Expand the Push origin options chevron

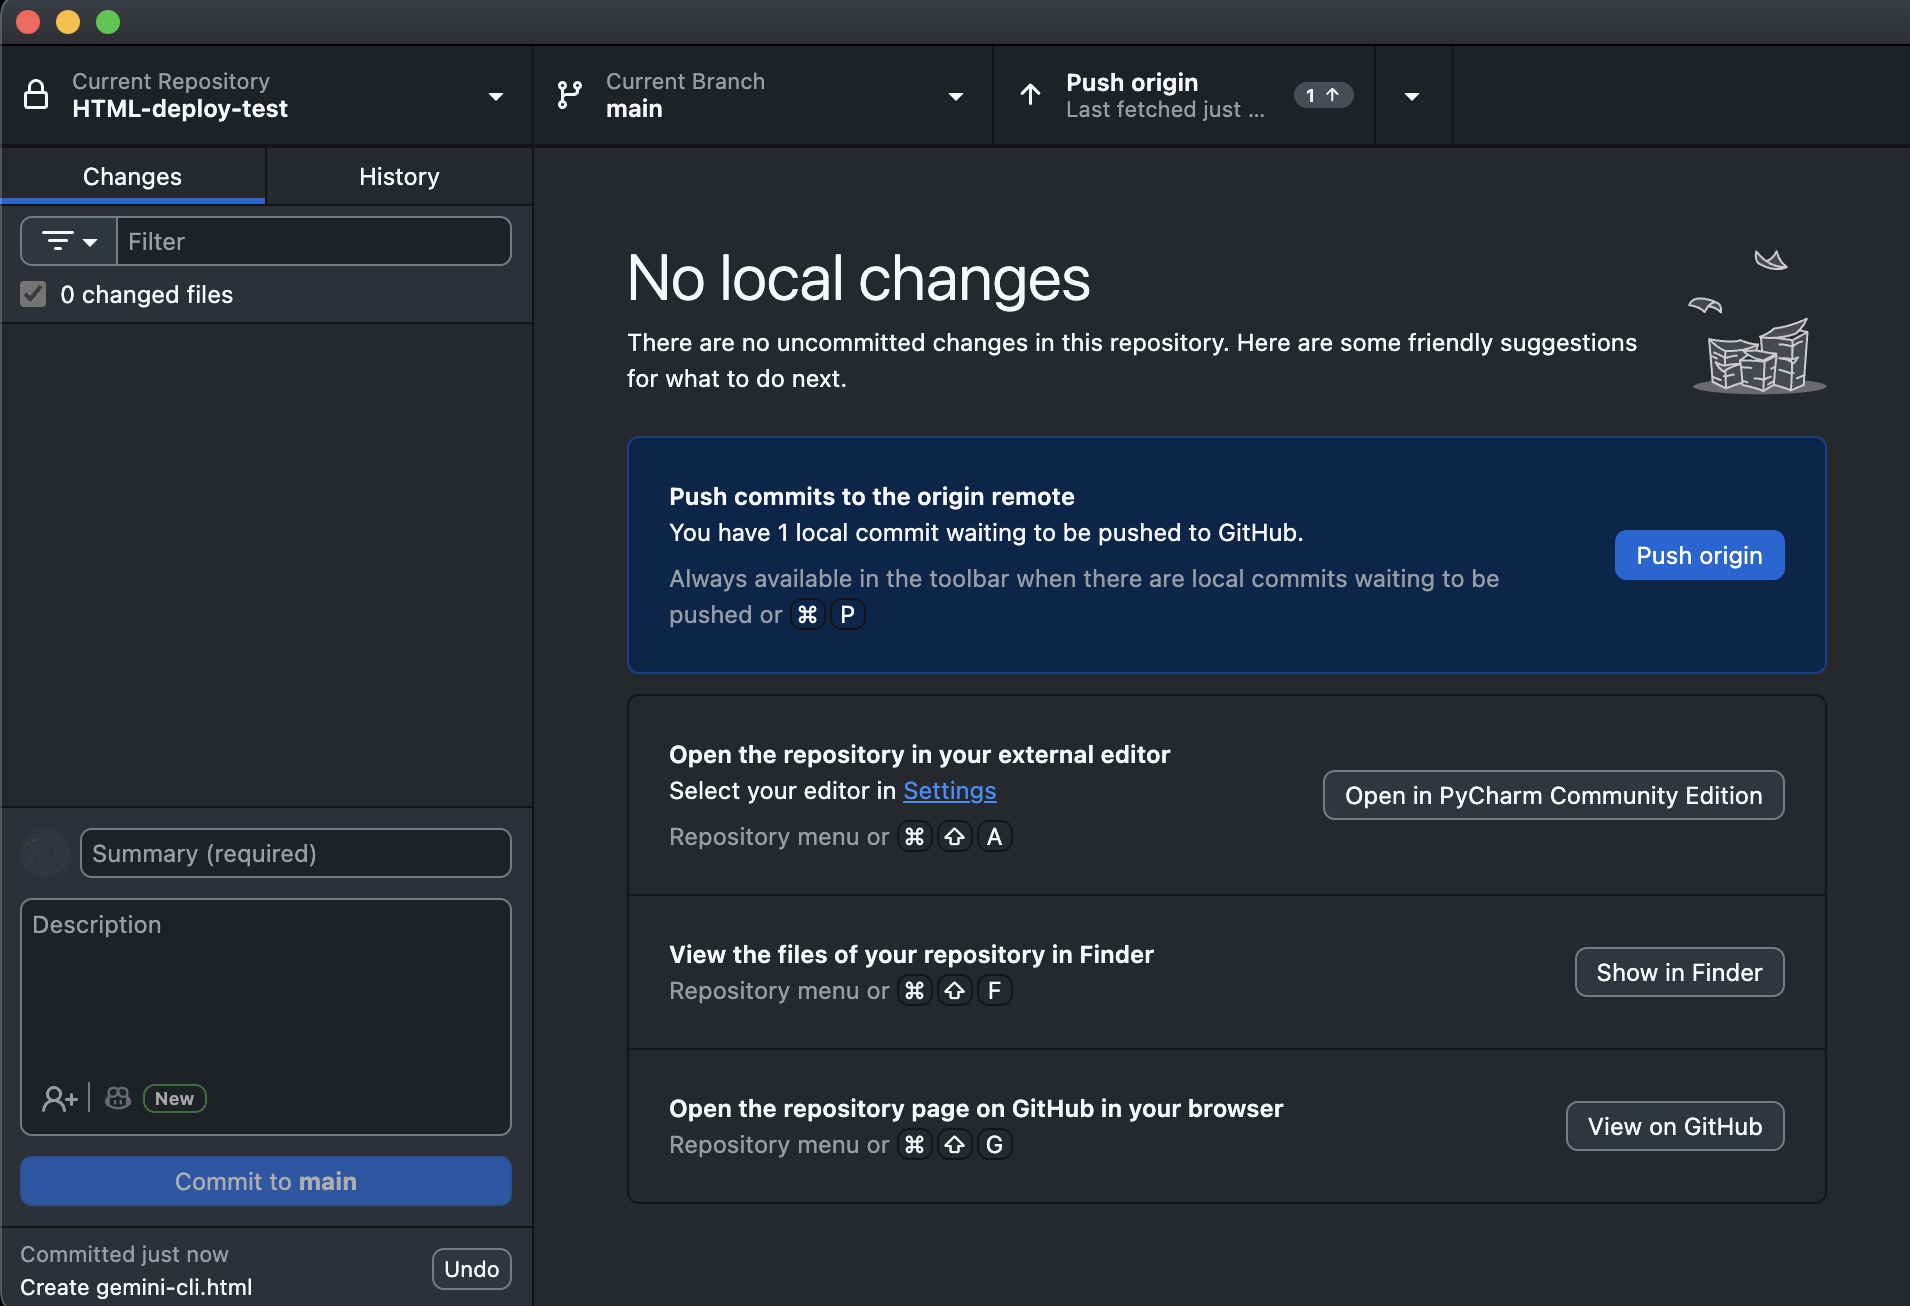click(x=1412, y=95)
